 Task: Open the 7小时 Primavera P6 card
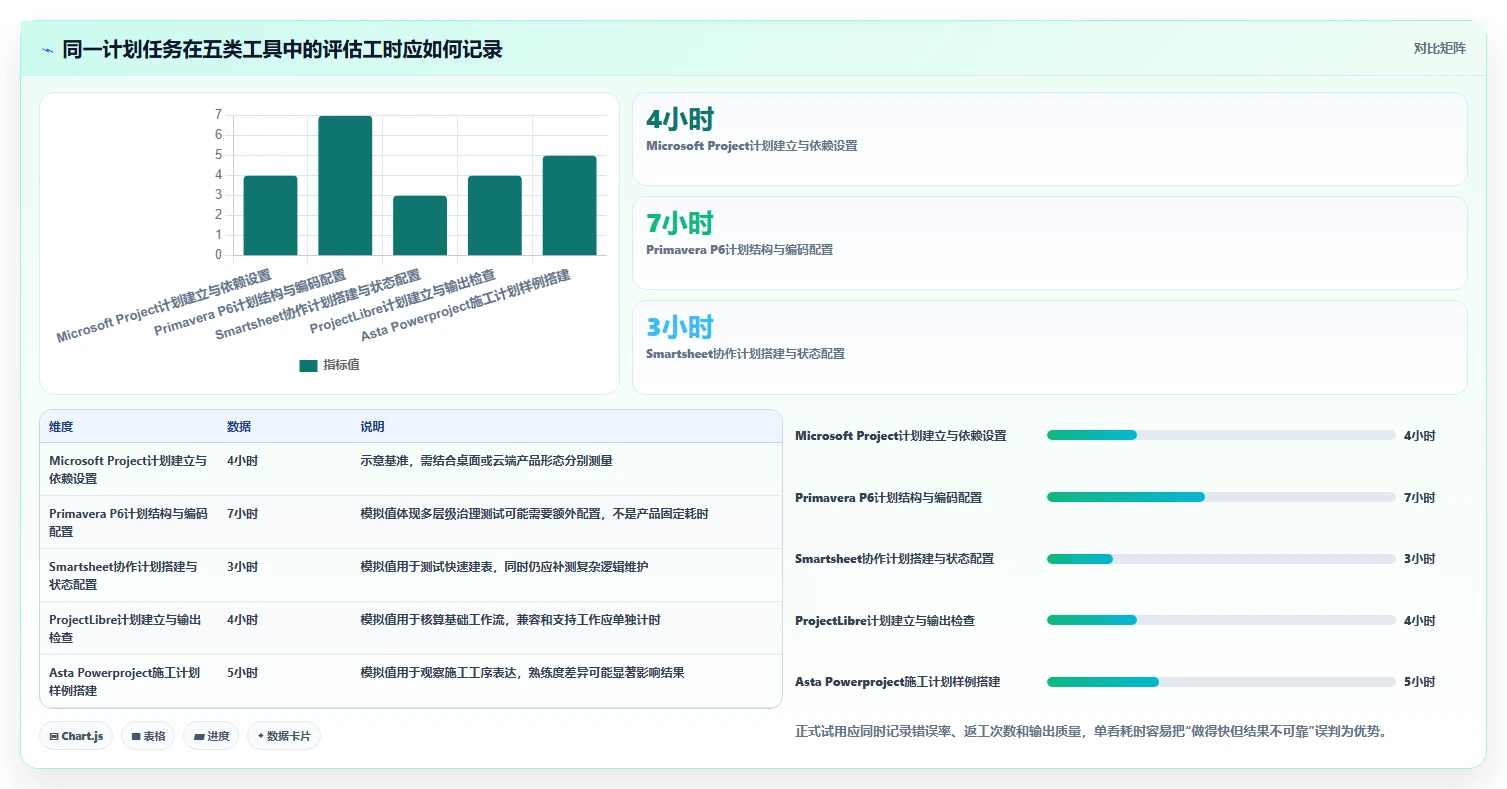pyautogui.click(x=1050, y=243)
